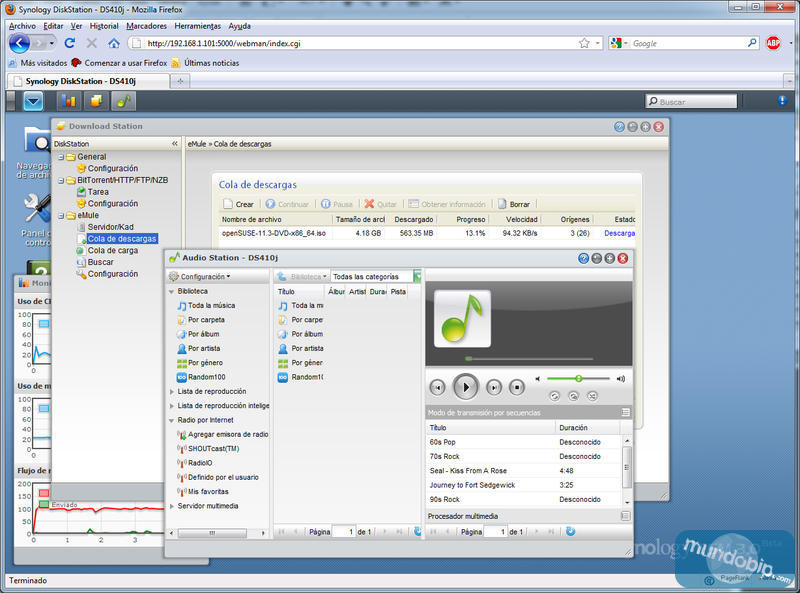Screen dimensions: 800x593
Task: Open the Adblock Plus toolbar icon
Action: pyautogui.click(x=773, y=43)
